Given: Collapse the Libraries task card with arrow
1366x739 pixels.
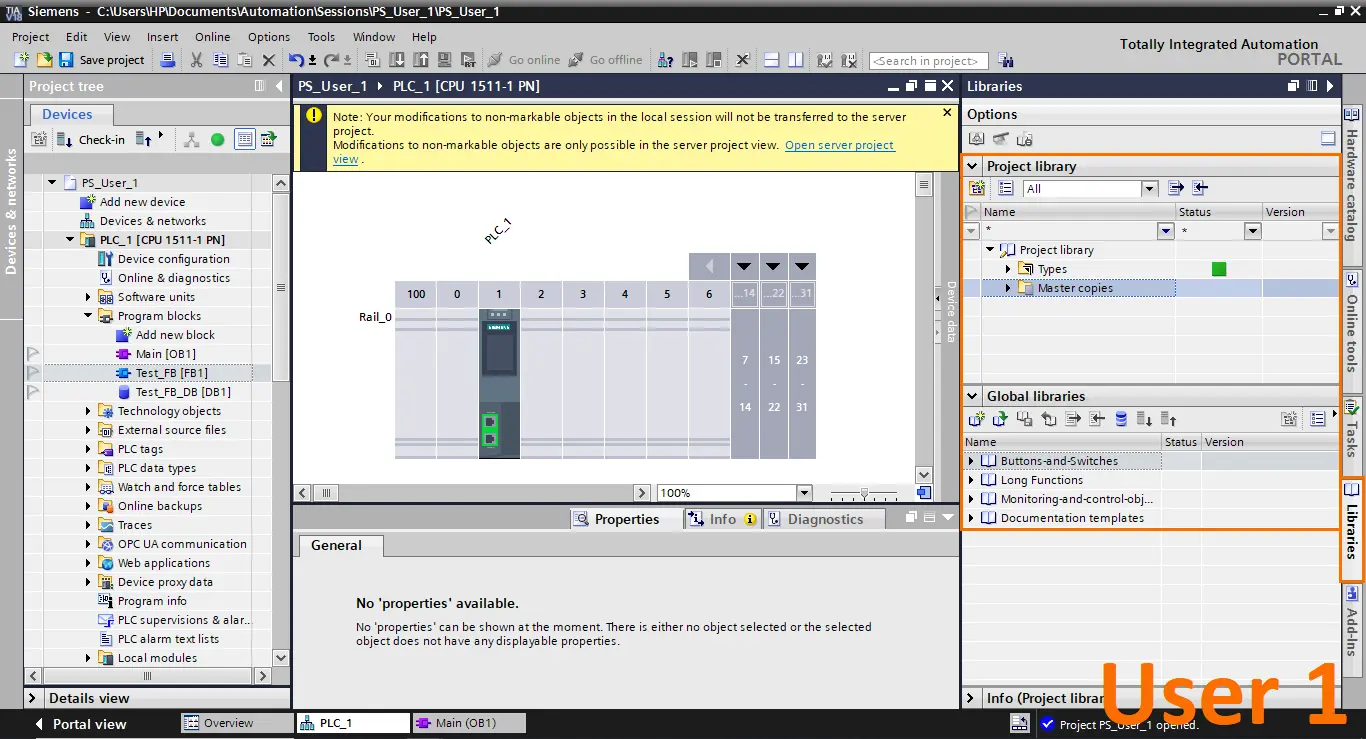Looking at the screenshot, I should [x=1330, y=86].
